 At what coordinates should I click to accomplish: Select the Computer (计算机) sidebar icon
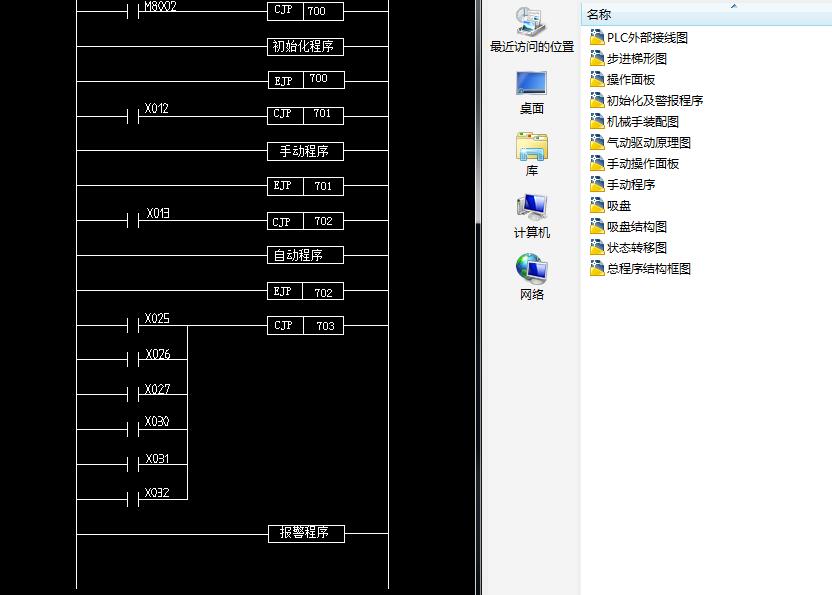point(531,208)
